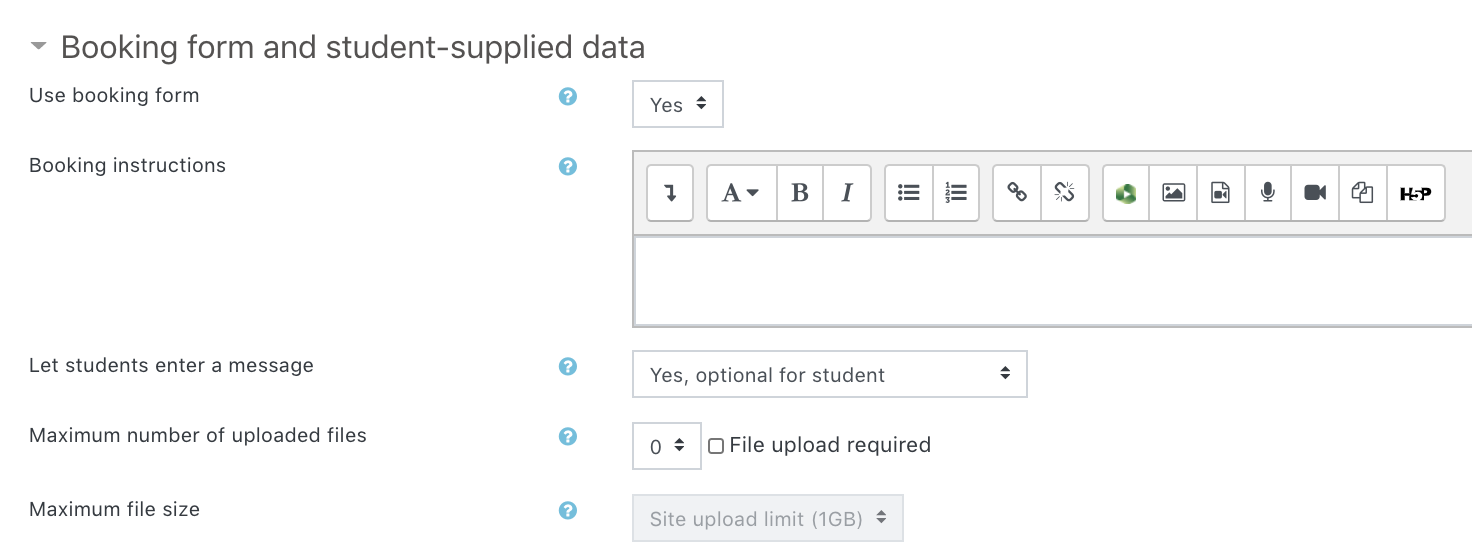Image resolution: width=1472 pixels, height=556 pixels.
Task: Enable the File upload required checkbox
Action: coord(716,446)
